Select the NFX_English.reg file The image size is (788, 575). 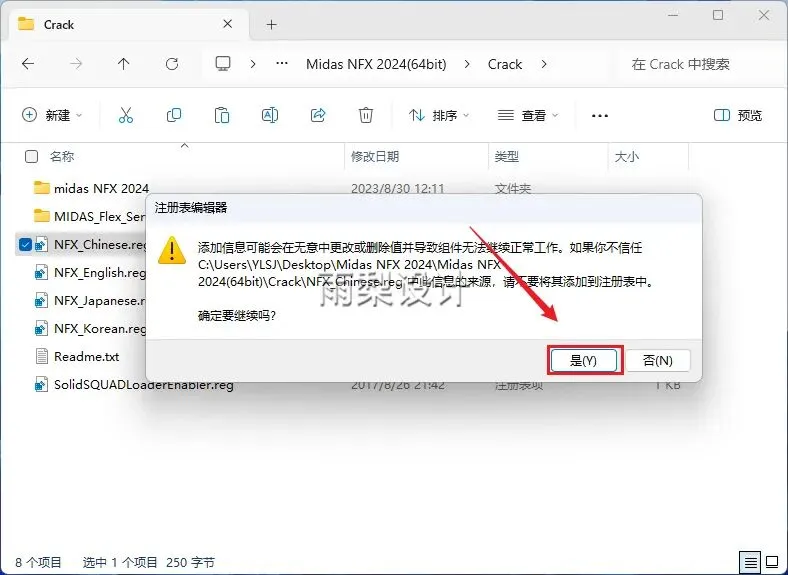[100, 272]
